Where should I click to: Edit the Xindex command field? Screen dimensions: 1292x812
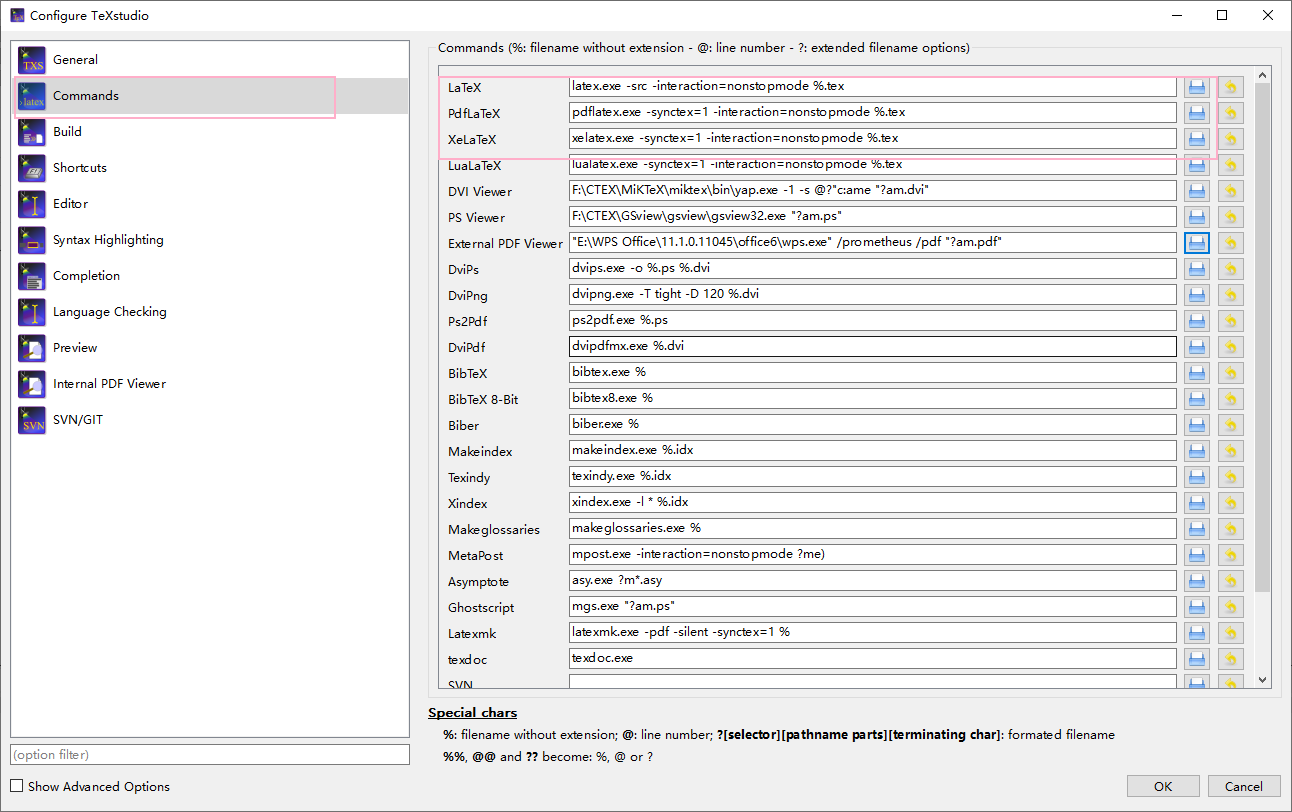pyautogui.click(x=873, y=503)
